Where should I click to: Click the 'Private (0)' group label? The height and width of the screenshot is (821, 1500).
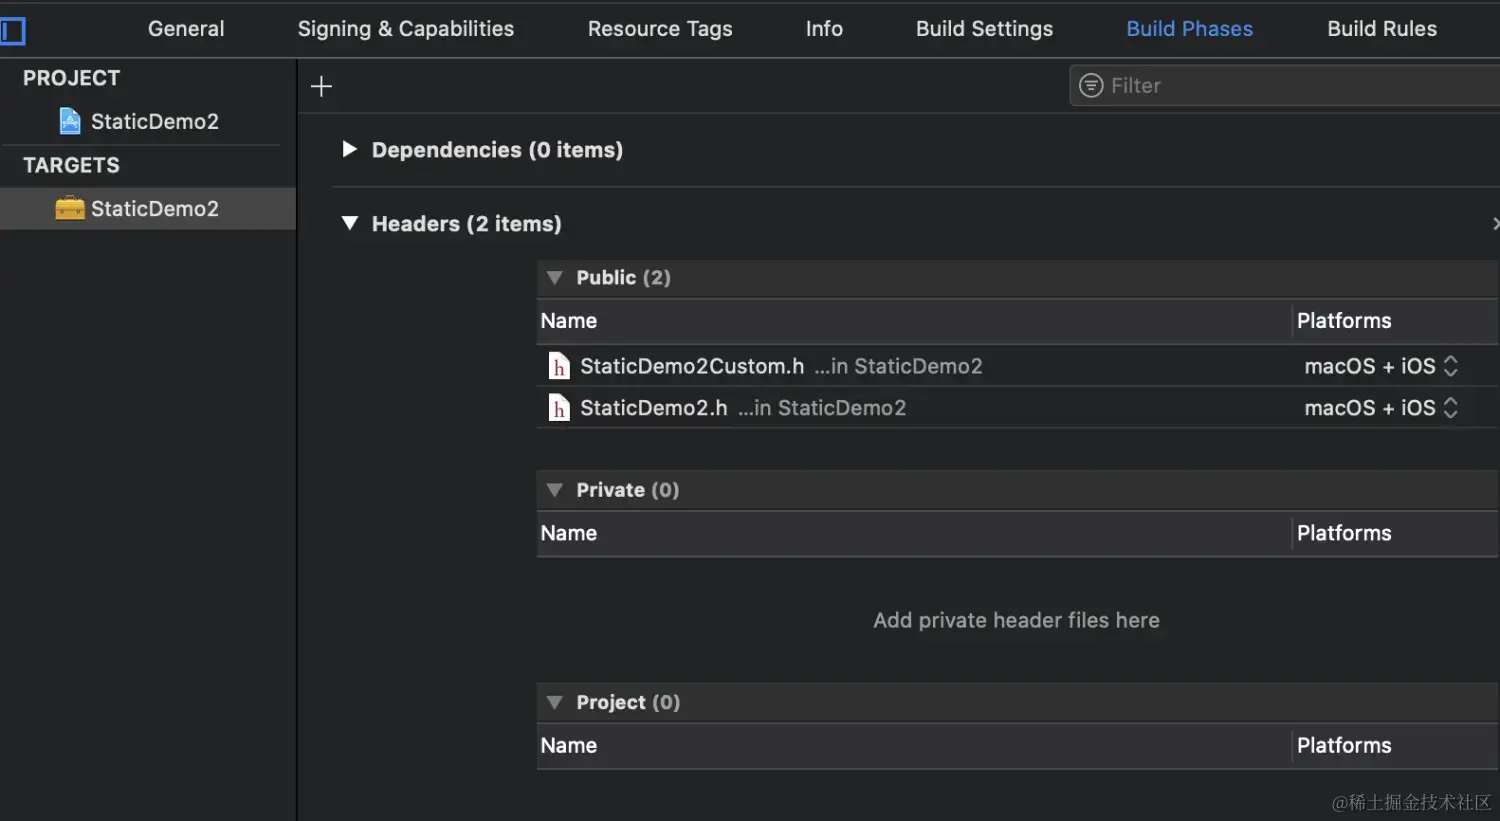(628, 490)
